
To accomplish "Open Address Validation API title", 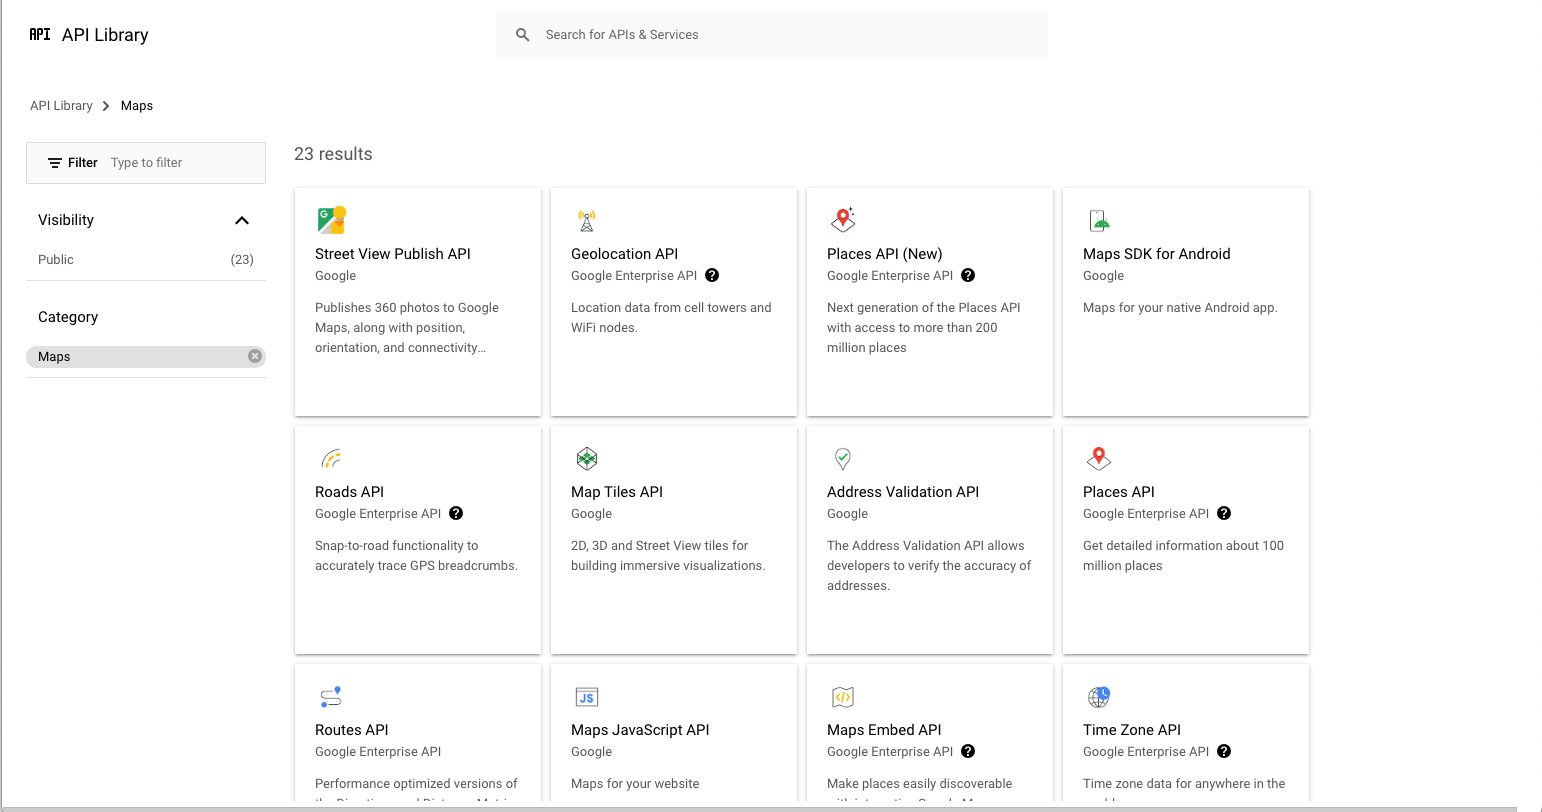I will pyautogui.click(x=903, y=492).
